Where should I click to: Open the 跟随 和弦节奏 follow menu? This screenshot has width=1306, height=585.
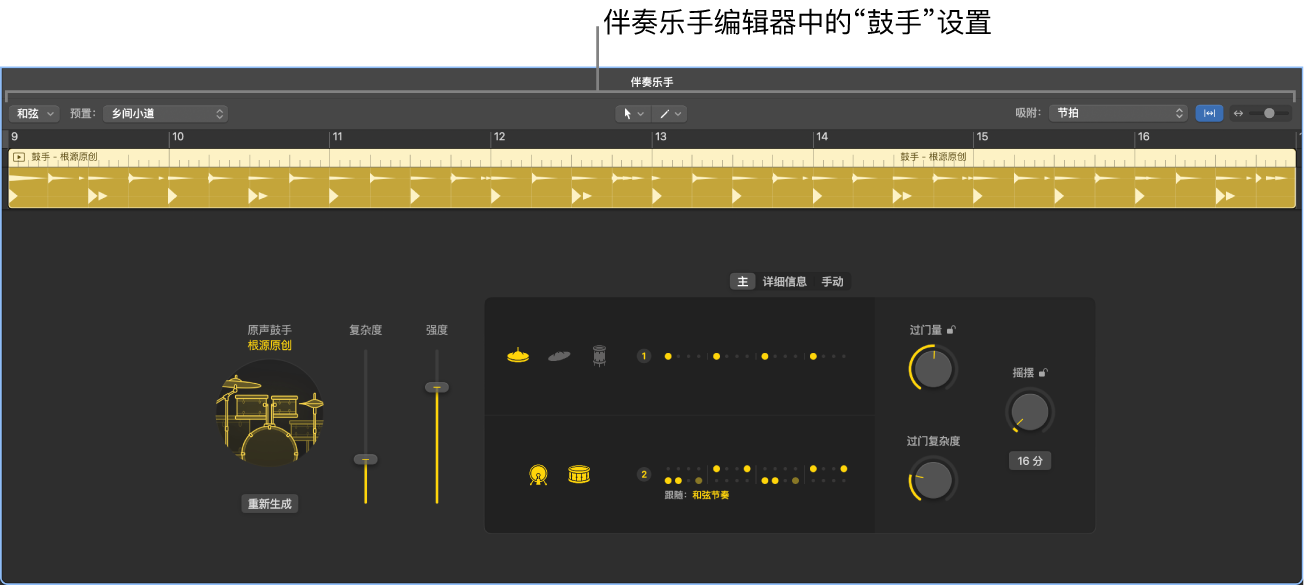[711, 495]
